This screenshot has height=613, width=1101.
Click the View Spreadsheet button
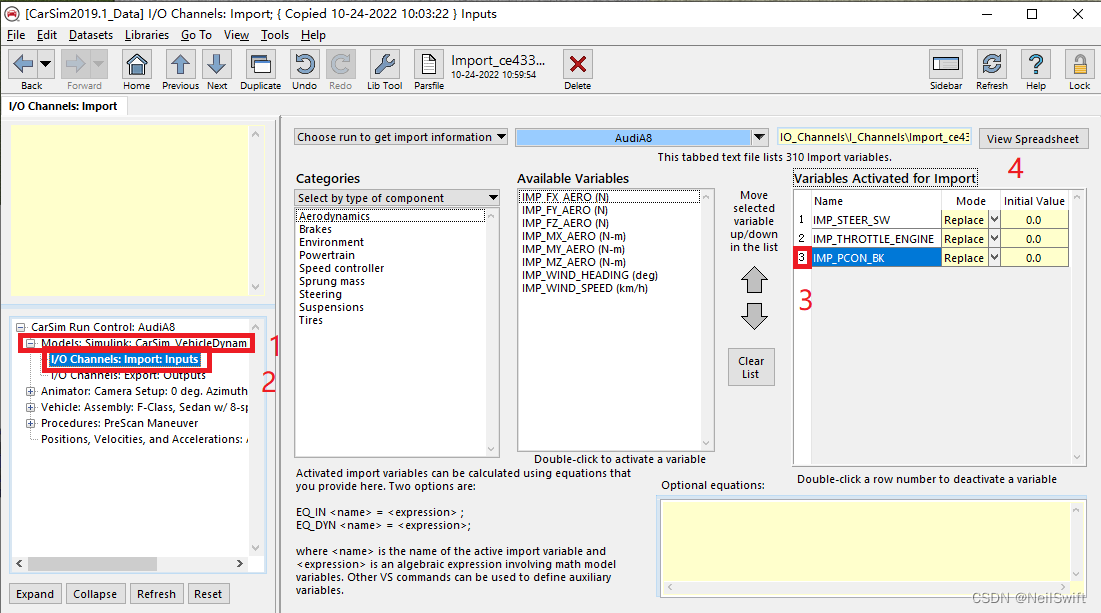pos(1033,139)
